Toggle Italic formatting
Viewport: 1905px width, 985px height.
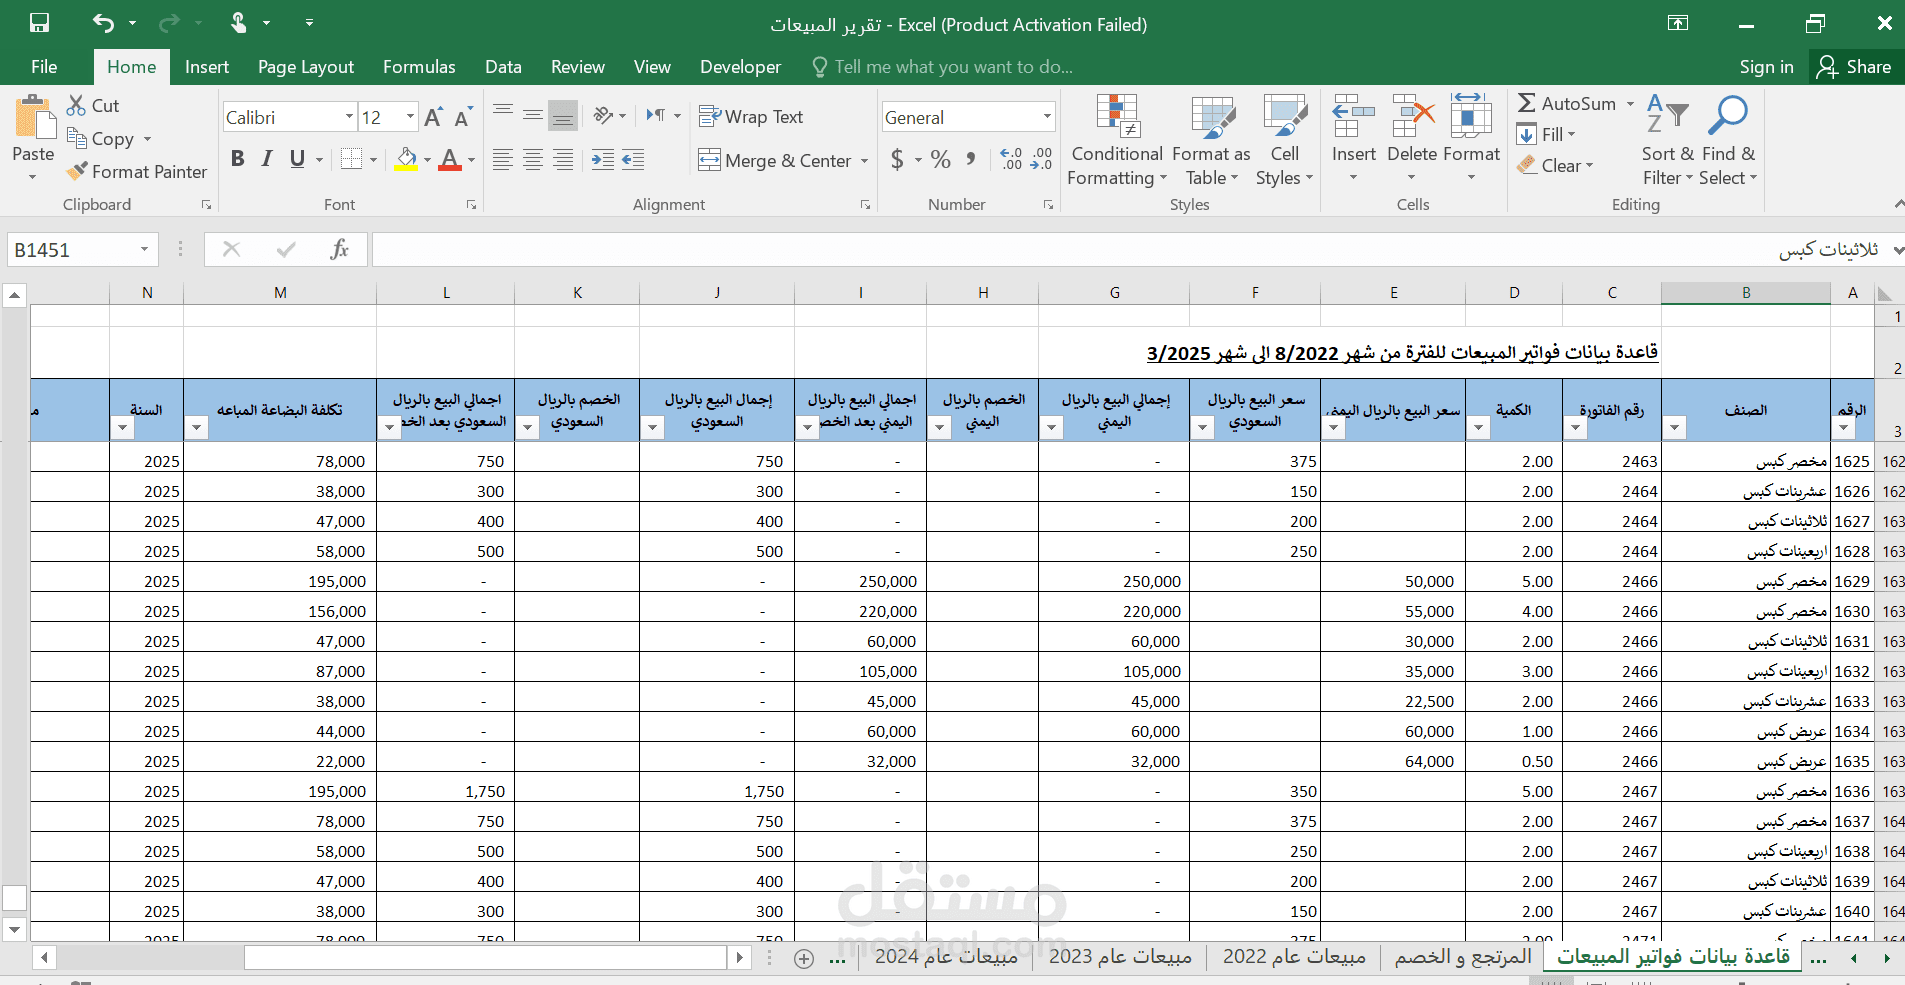267,159
